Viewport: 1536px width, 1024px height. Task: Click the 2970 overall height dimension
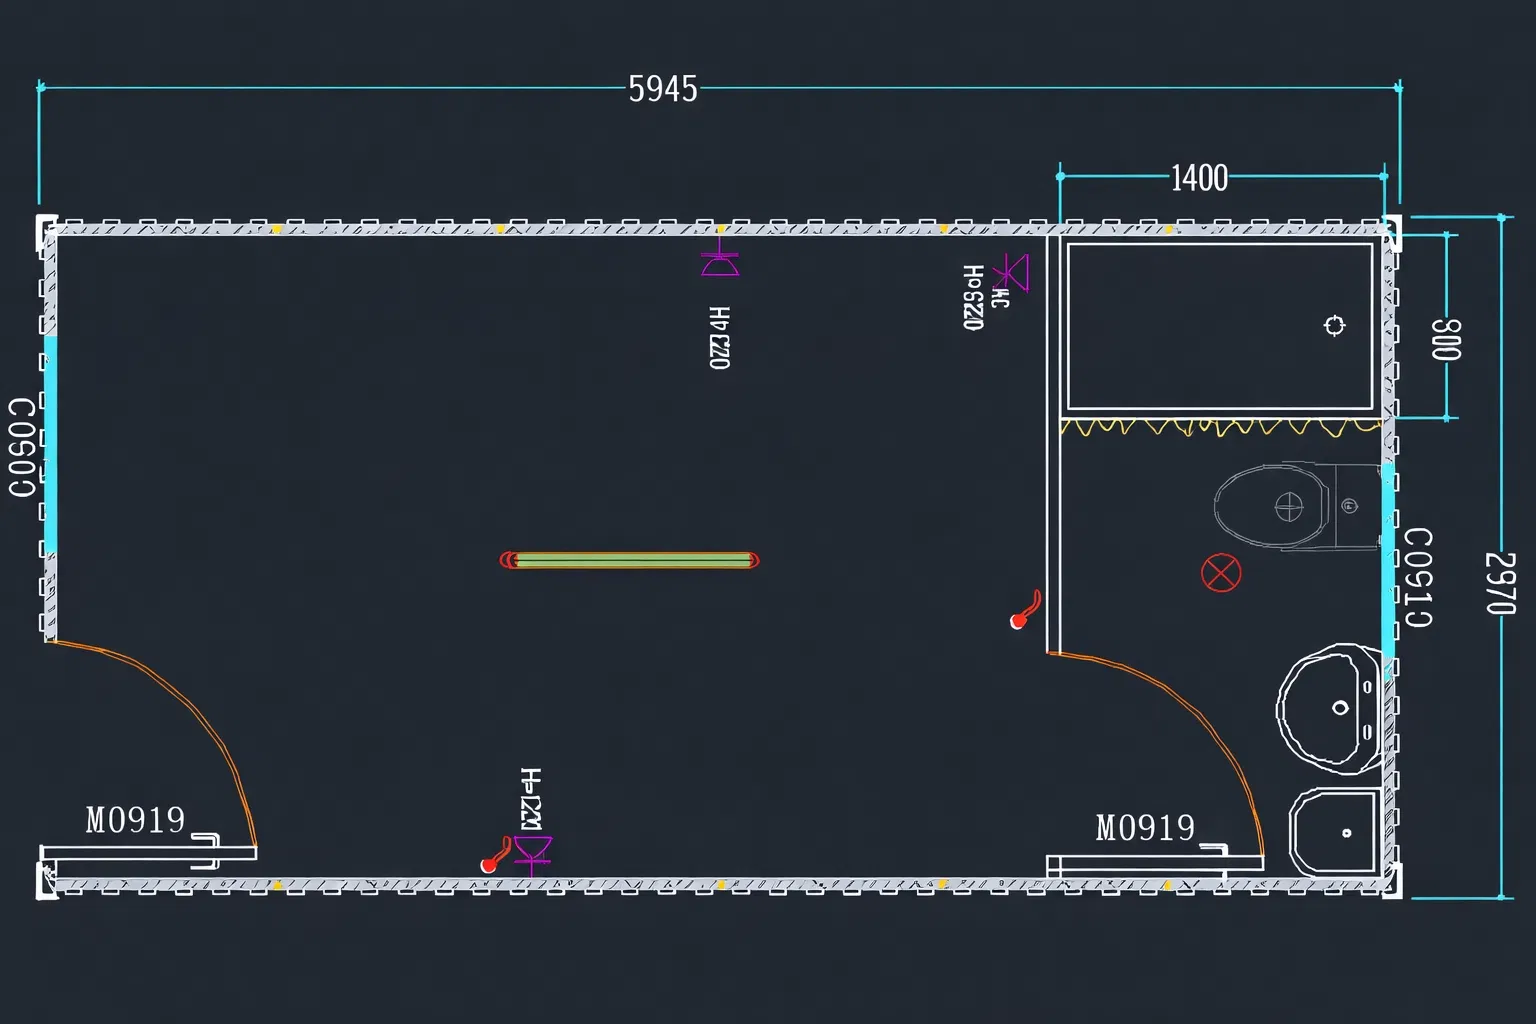click(x=1500, y=582)
